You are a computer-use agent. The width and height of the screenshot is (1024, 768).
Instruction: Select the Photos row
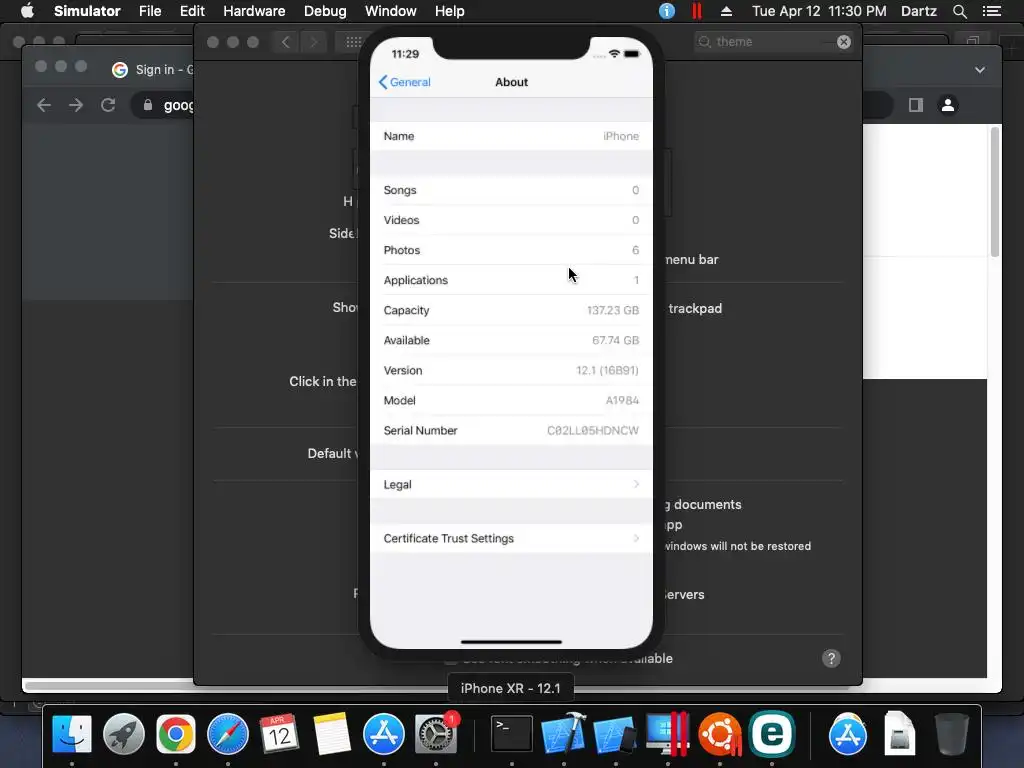tap(511, 250)
